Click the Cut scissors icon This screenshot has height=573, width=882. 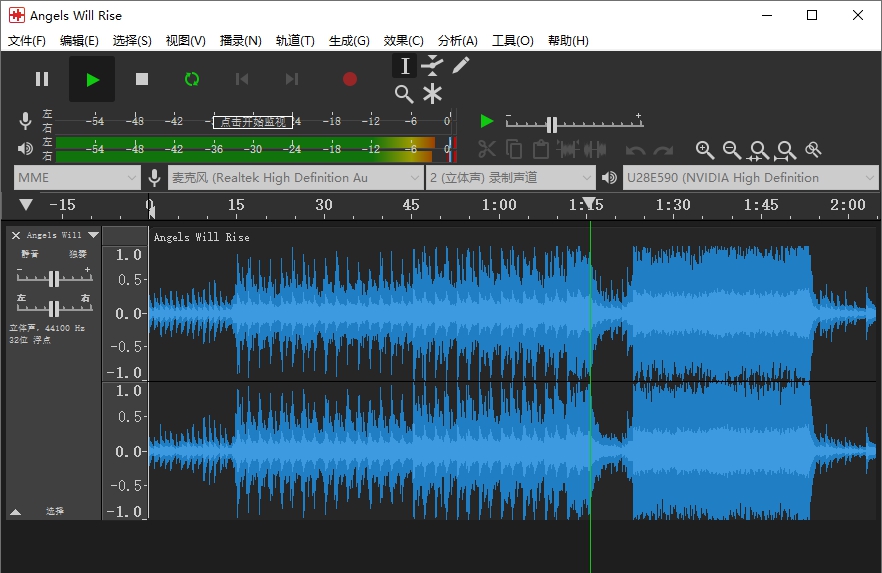click(x=487, y=149)
